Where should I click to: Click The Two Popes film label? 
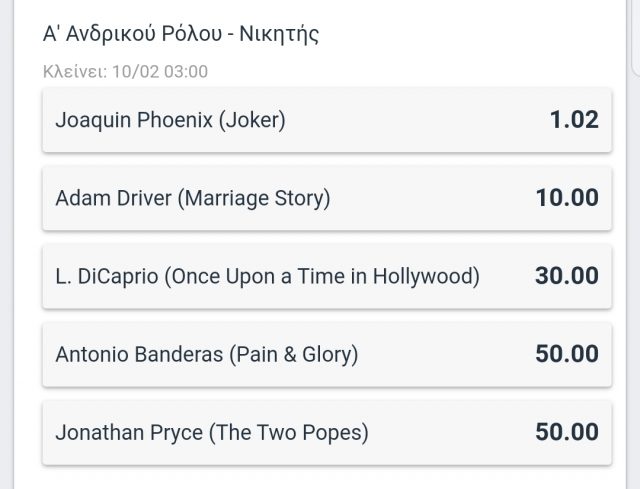pos(289,433)
